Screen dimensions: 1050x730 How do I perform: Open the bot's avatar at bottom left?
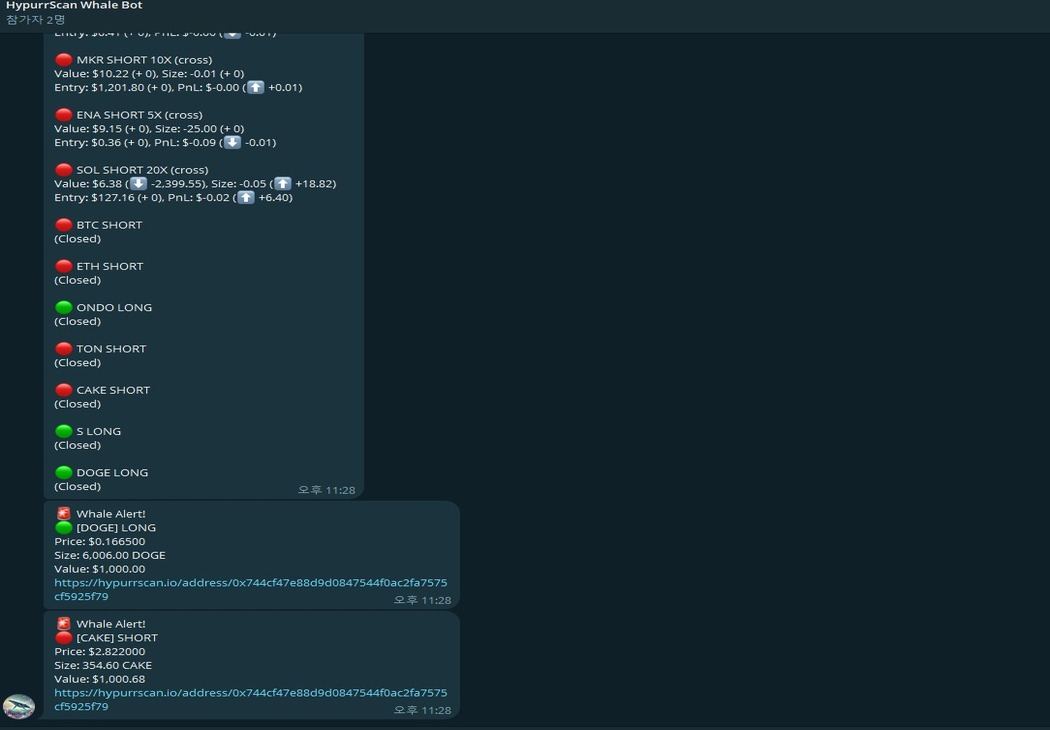click(19, 706)
